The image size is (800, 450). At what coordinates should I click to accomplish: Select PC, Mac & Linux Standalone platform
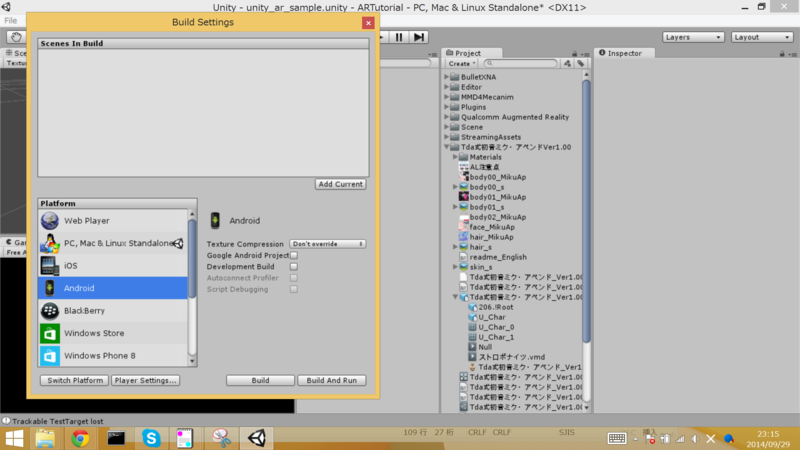click(113, 243)
